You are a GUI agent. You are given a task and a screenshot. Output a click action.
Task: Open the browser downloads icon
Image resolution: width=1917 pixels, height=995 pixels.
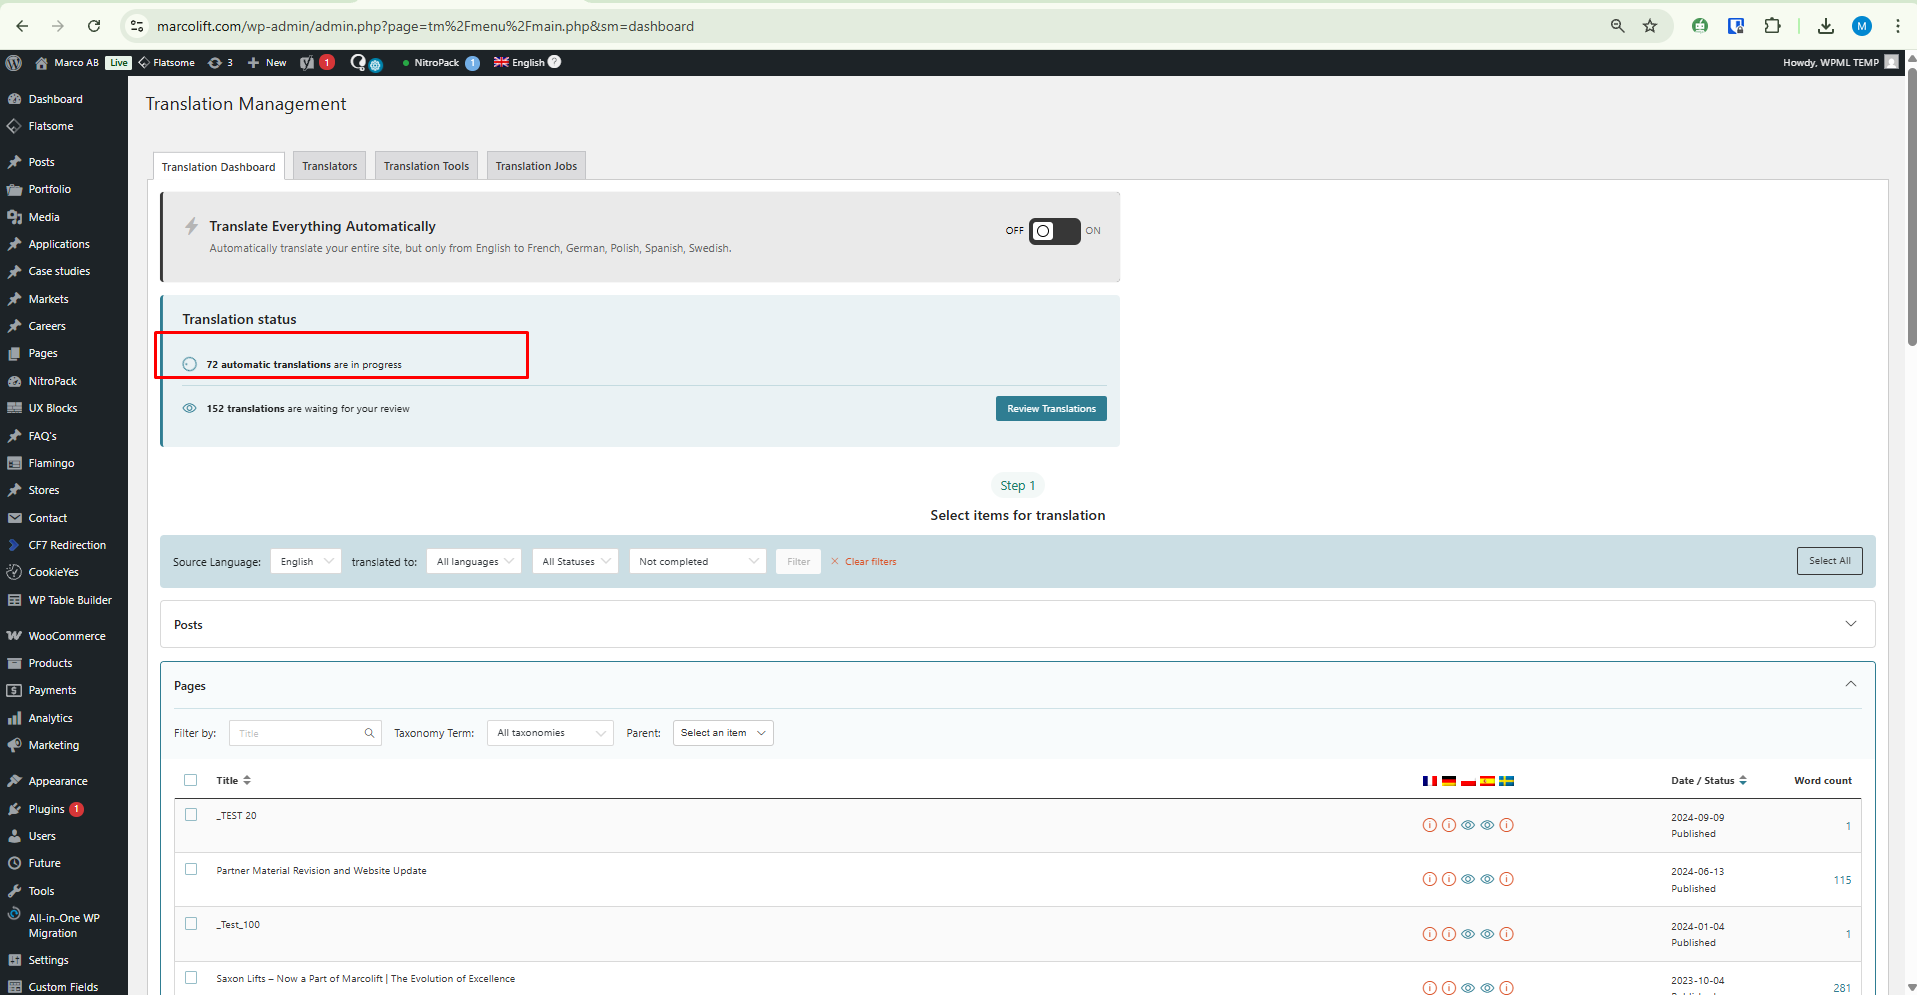click(x=1826, y=26)
